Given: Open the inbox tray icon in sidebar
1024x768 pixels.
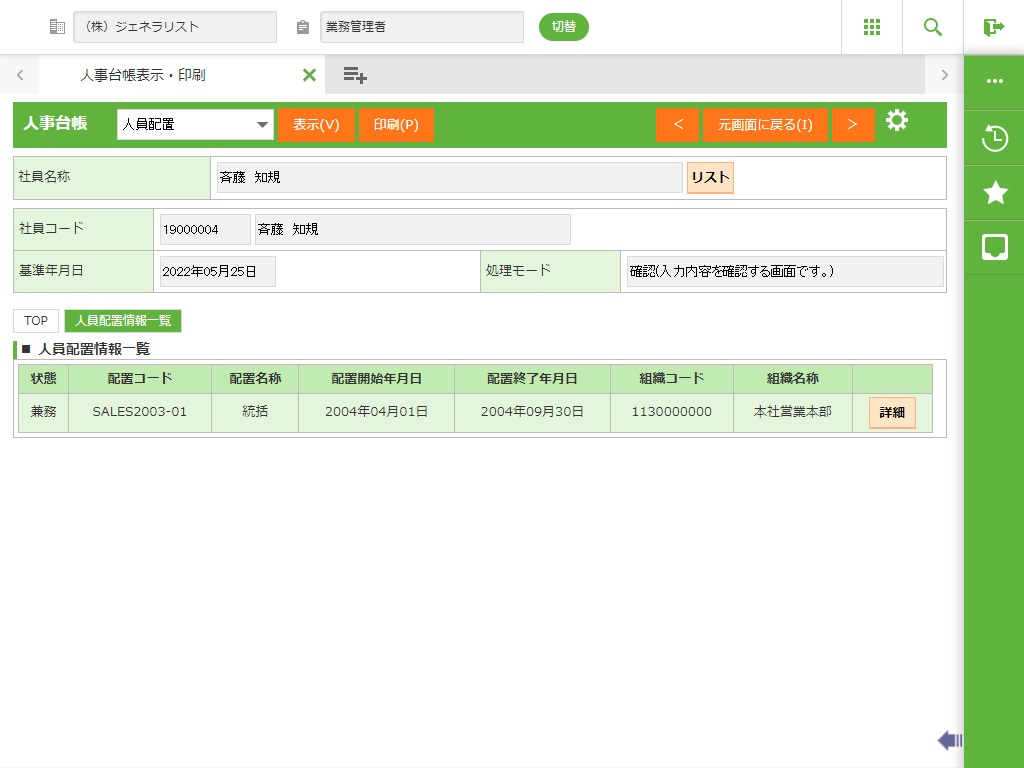Looking at the screenshot, I should click(994, 247).
